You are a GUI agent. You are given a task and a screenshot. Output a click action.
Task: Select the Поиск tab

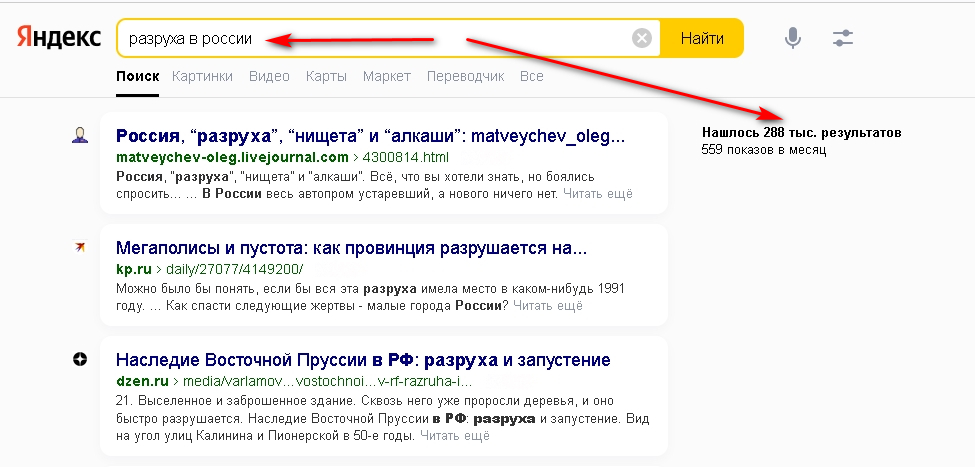tap(137, 76)
